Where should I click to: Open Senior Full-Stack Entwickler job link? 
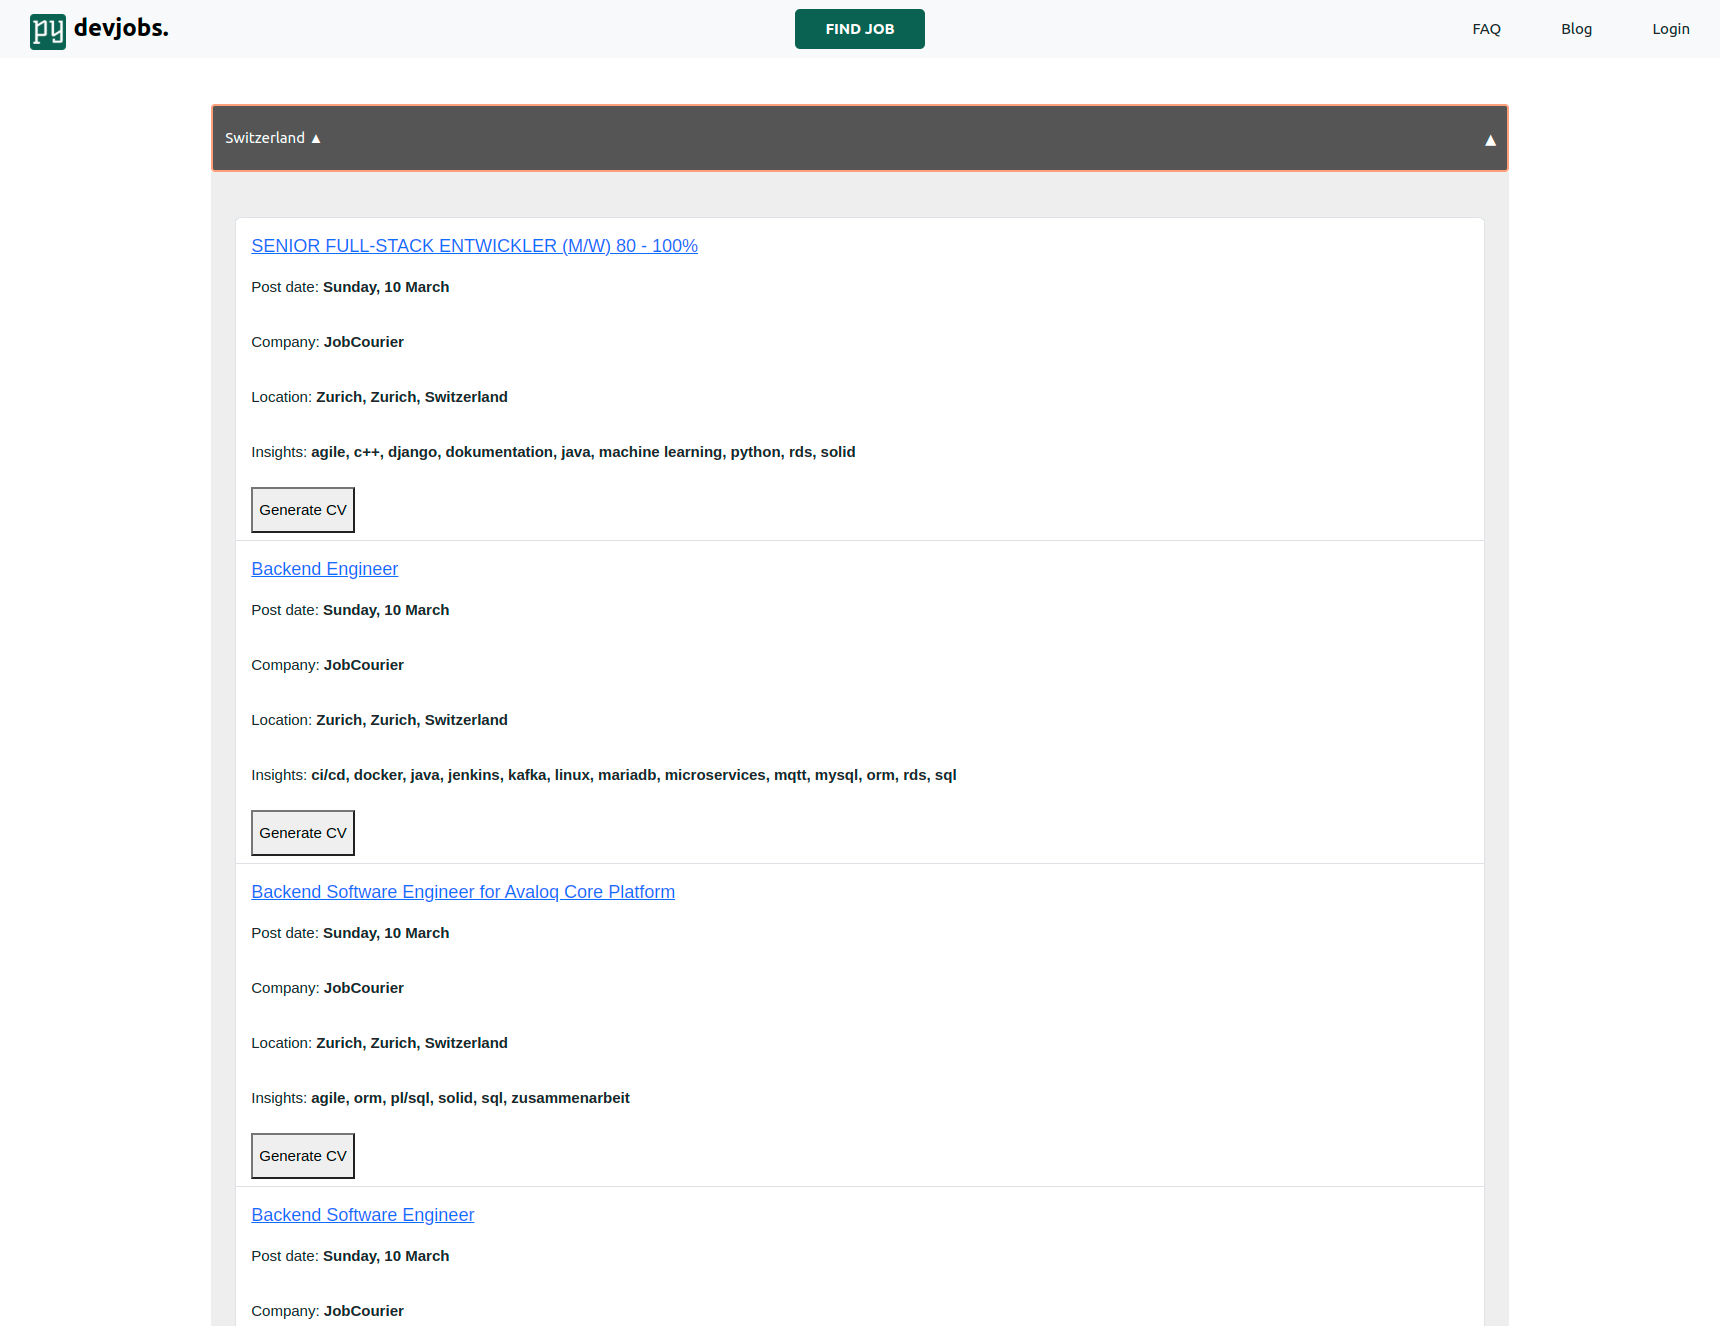[474, 246]
